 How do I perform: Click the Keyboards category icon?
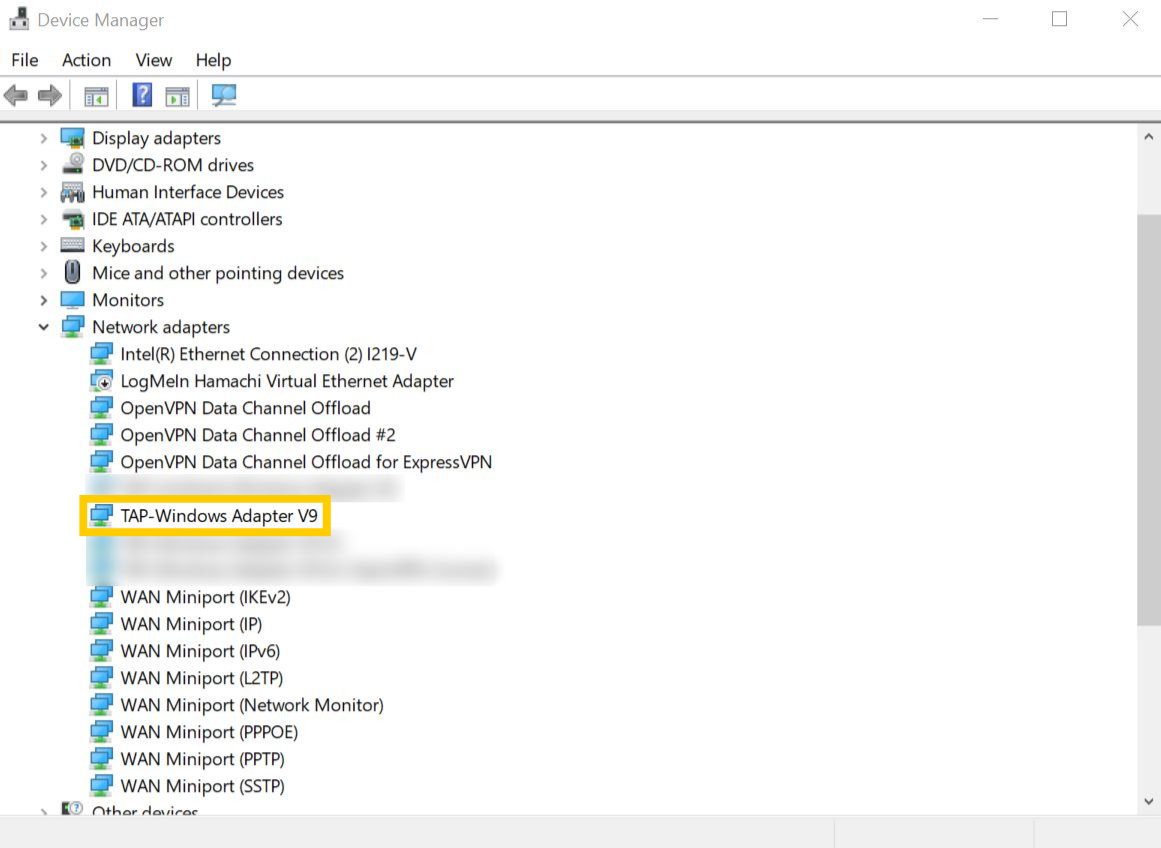73,245
